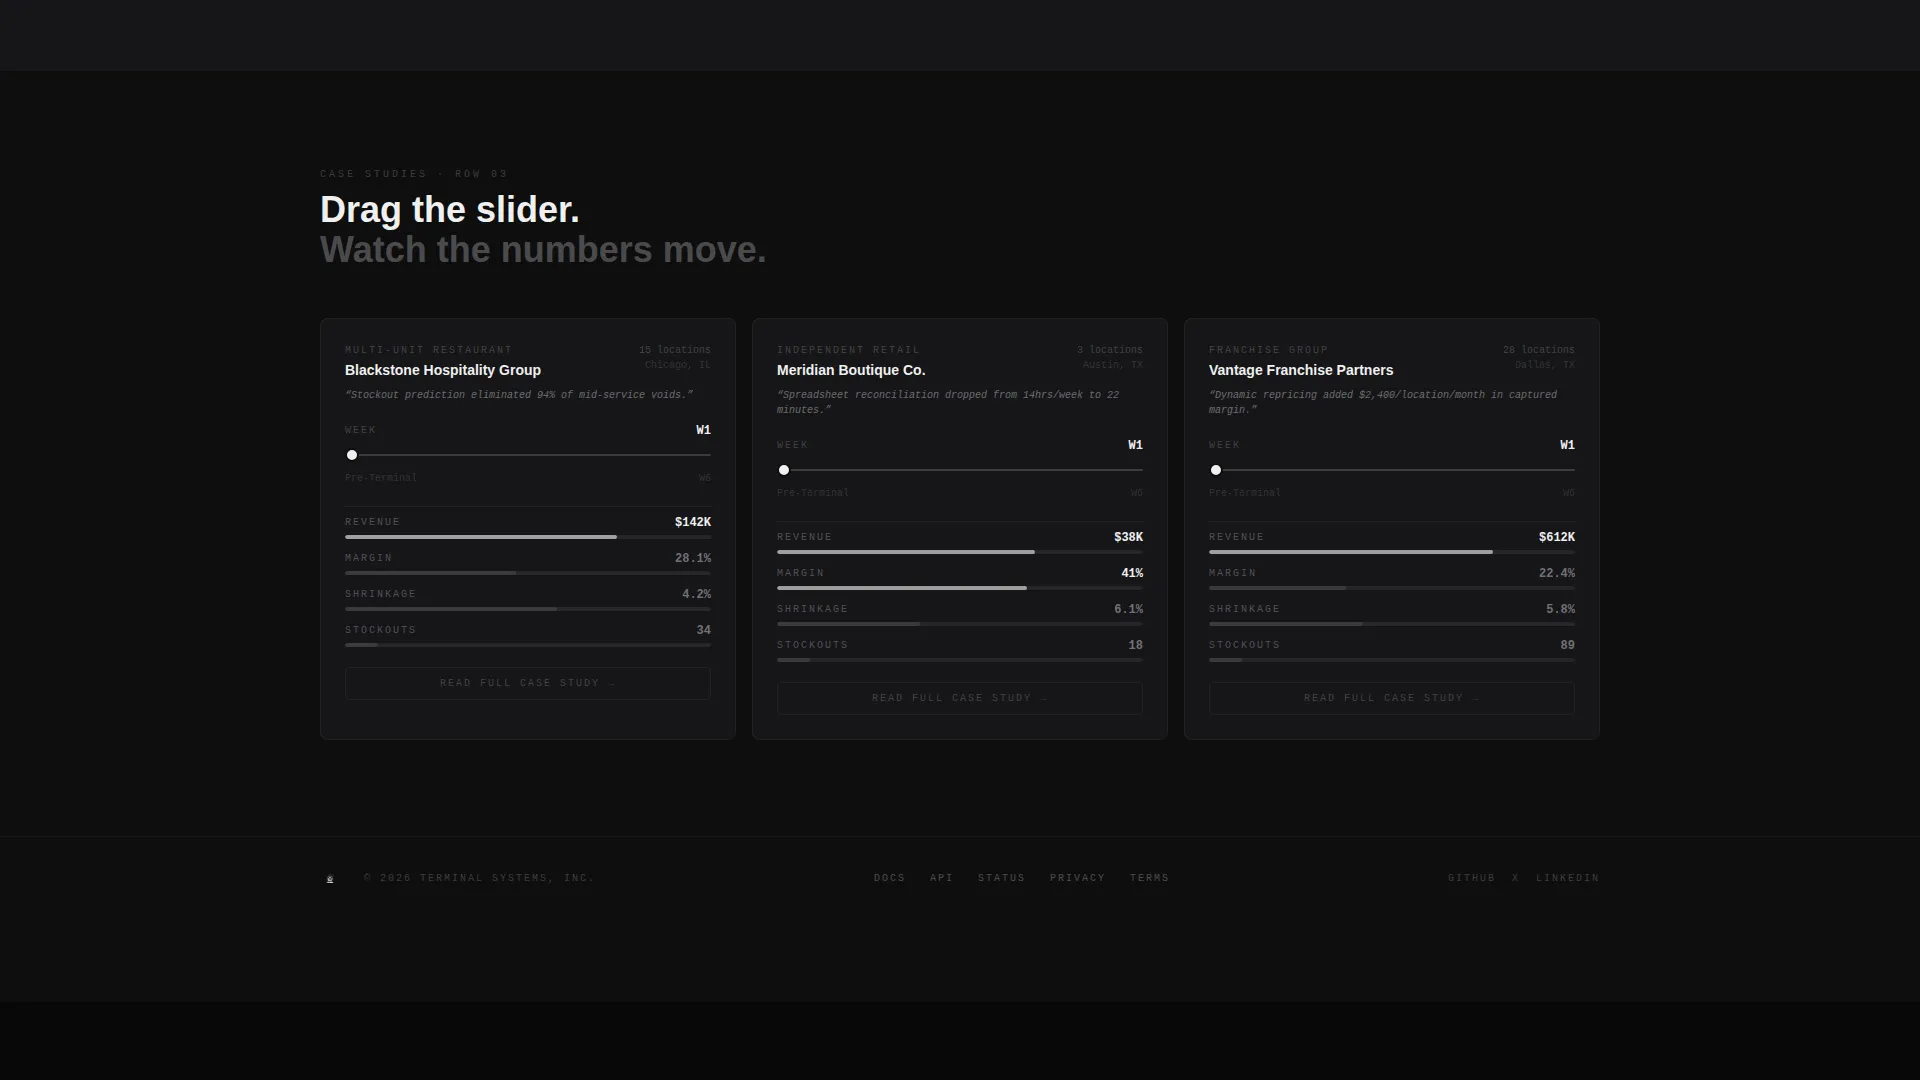Open the Status footer link
The width and height of the screenshot is (1920, 1080).
point(1001,878)
